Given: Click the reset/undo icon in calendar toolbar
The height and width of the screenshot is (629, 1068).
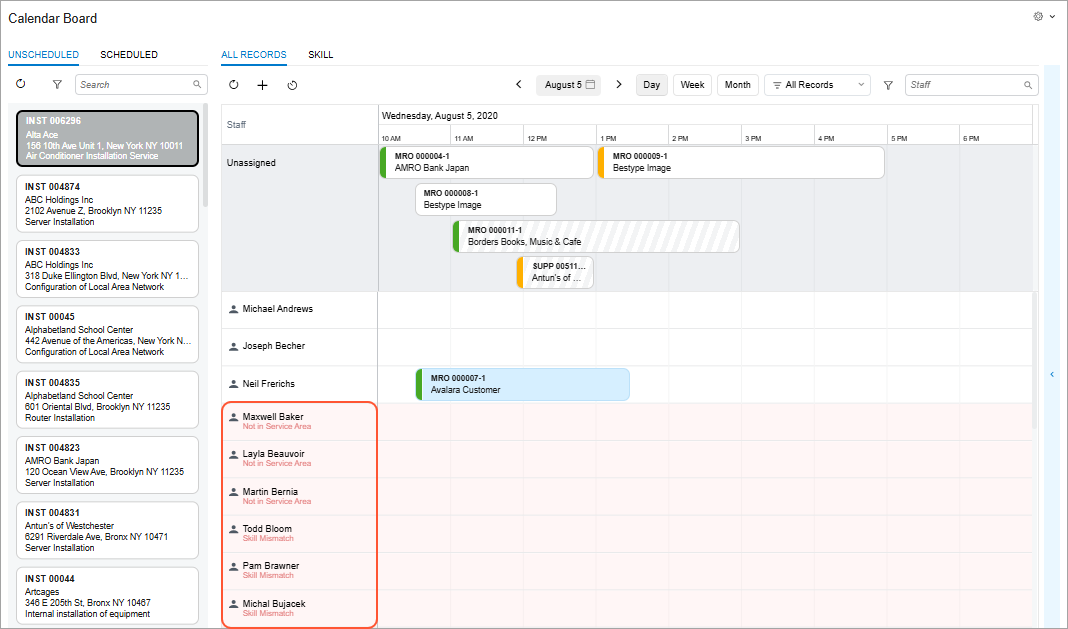Looking at the screenshot, I should [292, 85].
